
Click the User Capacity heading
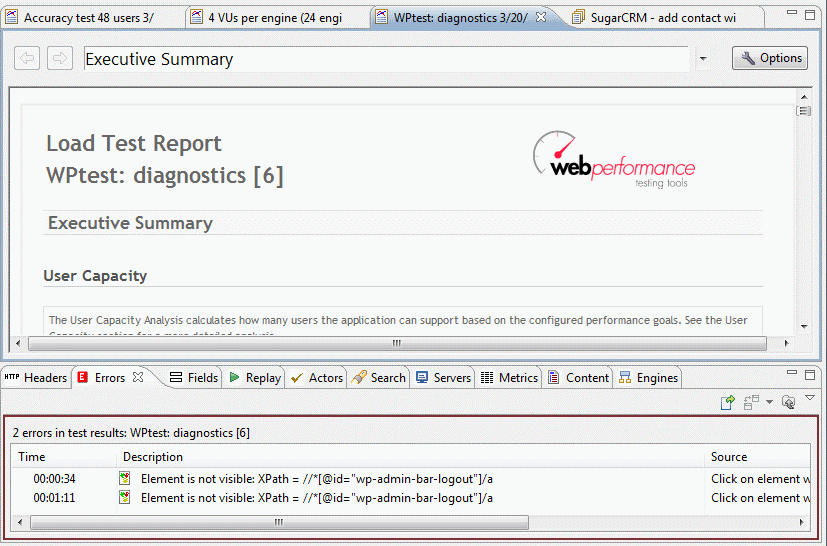point(95,276)
